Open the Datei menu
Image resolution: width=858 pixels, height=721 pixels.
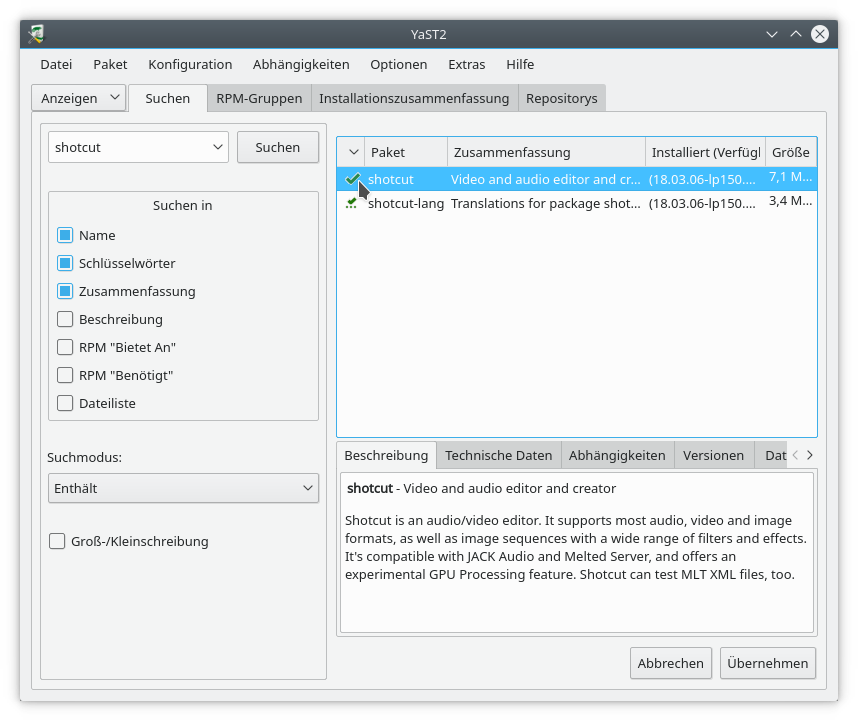pyautogui.click(x=56, y=65)
